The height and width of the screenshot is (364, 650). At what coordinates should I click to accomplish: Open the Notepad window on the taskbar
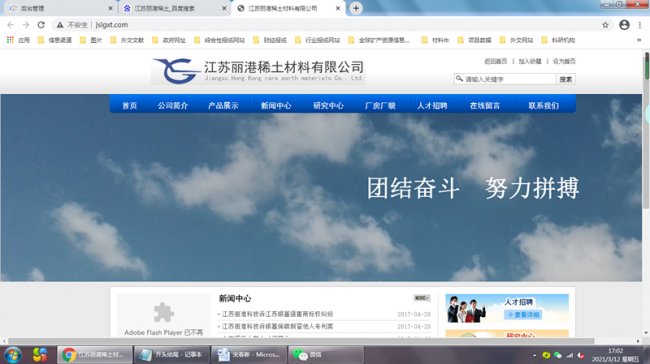click(x=172, y=355)
